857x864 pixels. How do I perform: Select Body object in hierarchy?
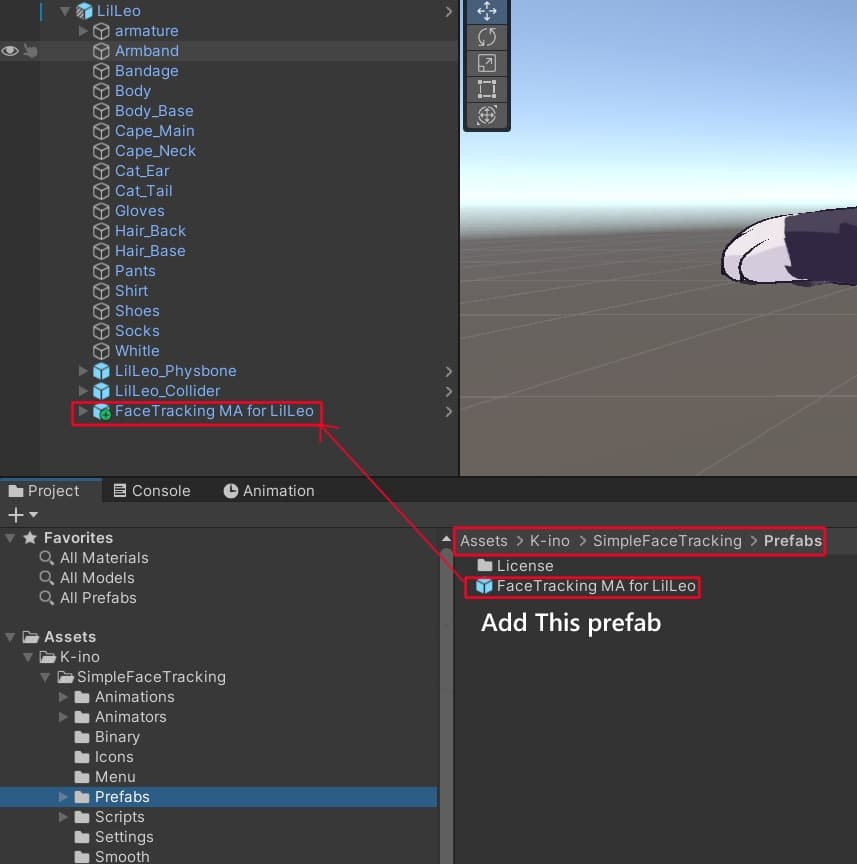(133, 90)
